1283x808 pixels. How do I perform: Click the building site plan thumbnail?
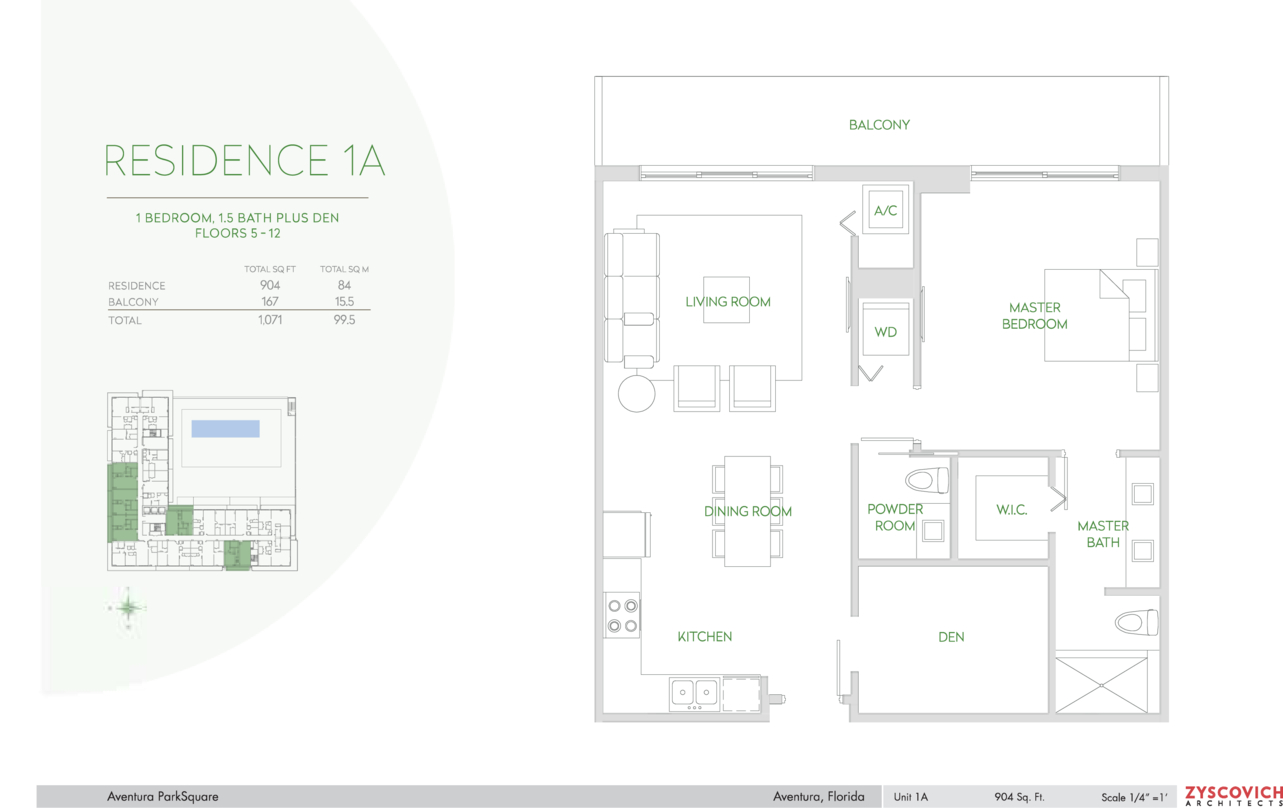(x=202, y=482)
